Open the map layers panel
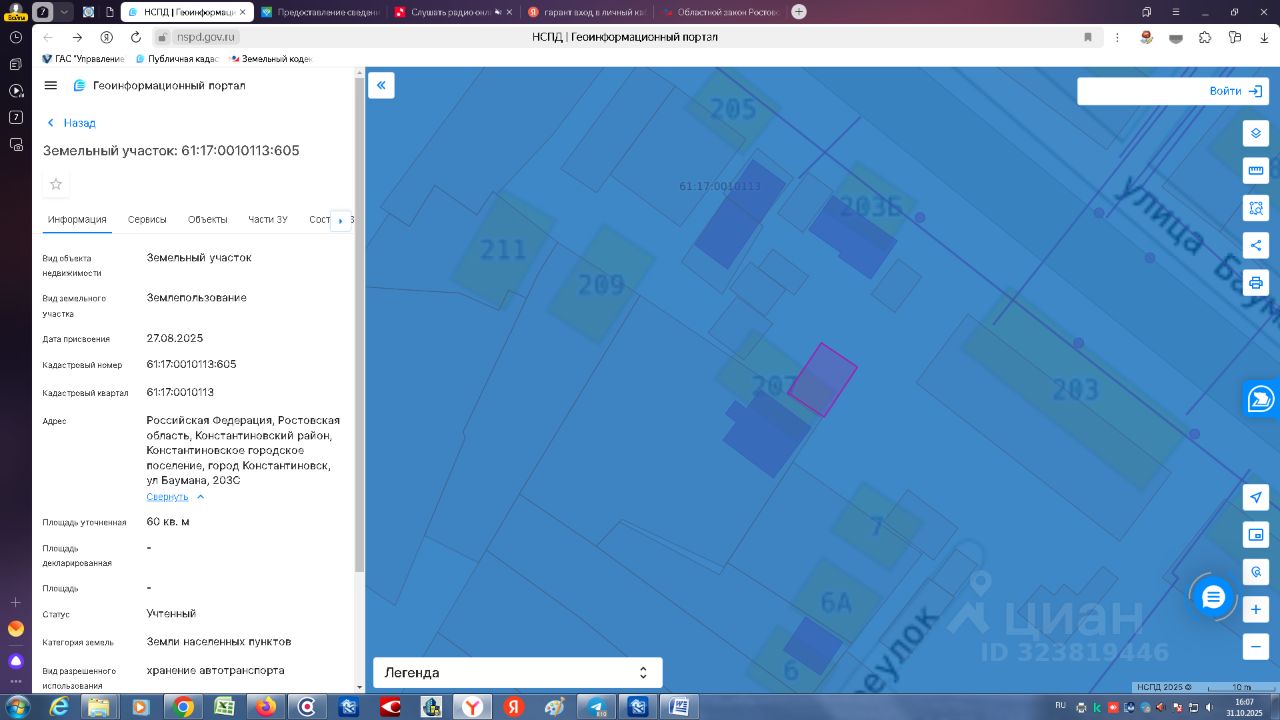This screenshot has width=1280, height=720. (x=1256, y=133)
